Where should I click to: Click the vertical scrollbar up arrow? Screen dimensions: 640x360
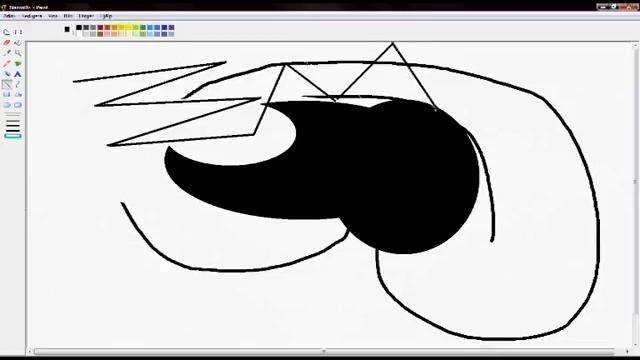(x=636, y=45)
